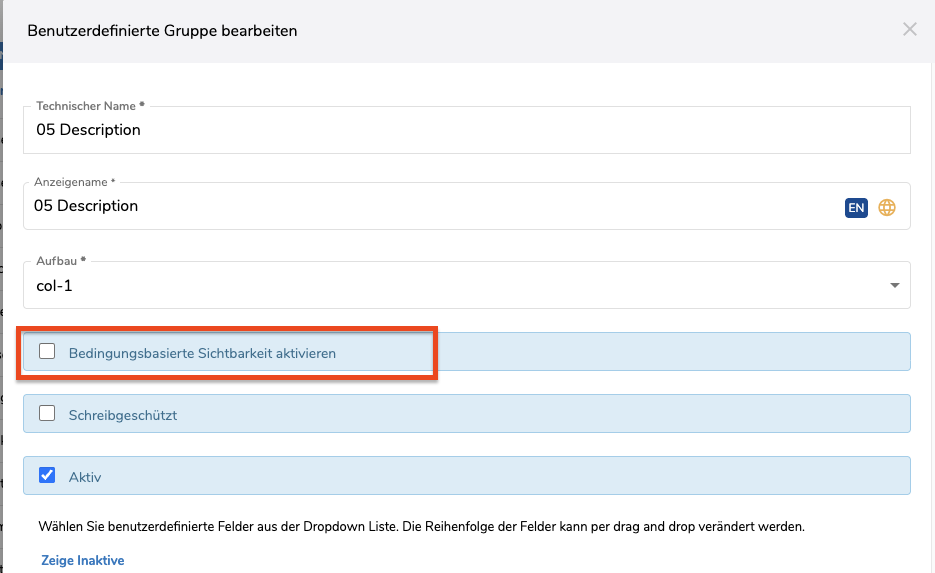
Task: Click the Aktiv label text
Action: [85, 477]
